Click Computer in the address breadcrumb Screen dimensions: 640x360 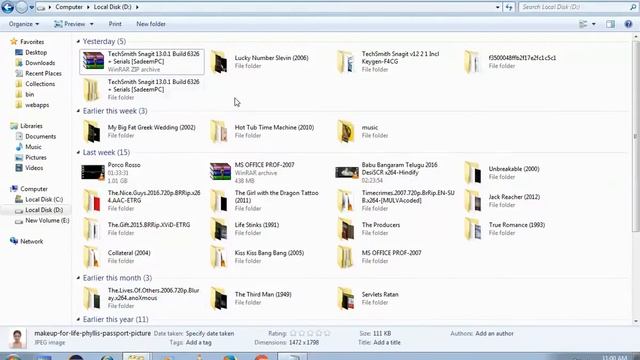tap(69, 7)
